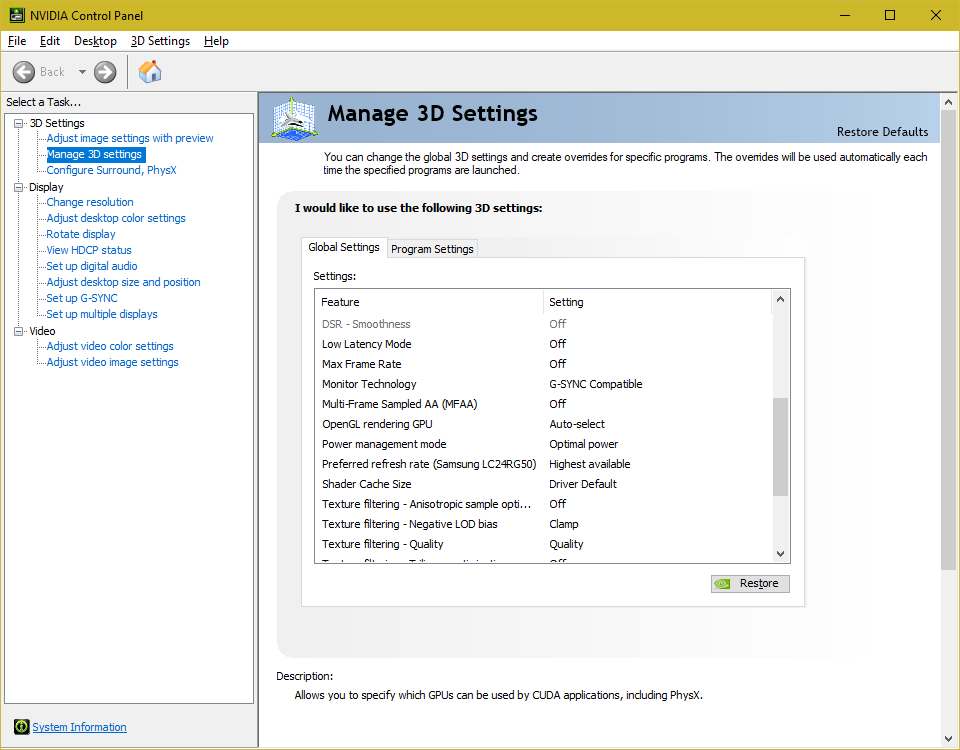Open the System Information link
Viewport: 960px width, 750px height.
click(x=80, y=727)
